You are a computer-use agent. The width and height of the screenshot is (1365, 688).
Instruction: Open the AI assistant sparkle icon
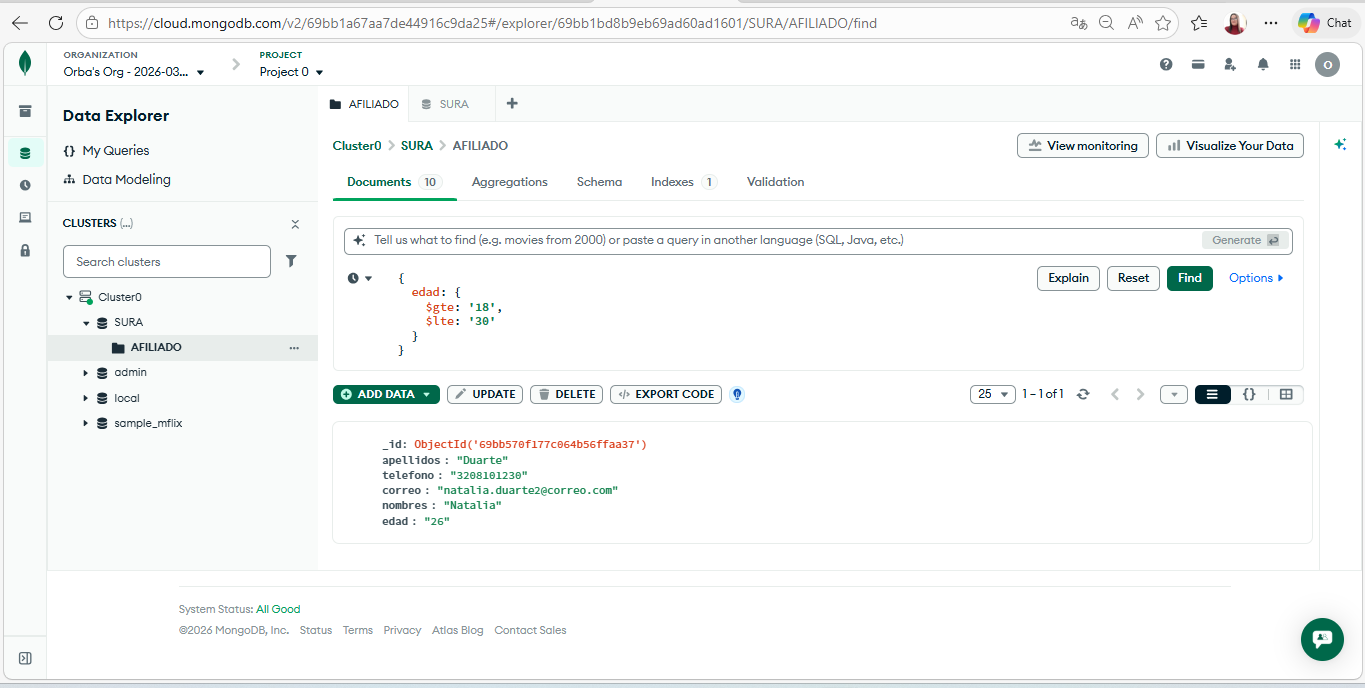[1340, 145]
